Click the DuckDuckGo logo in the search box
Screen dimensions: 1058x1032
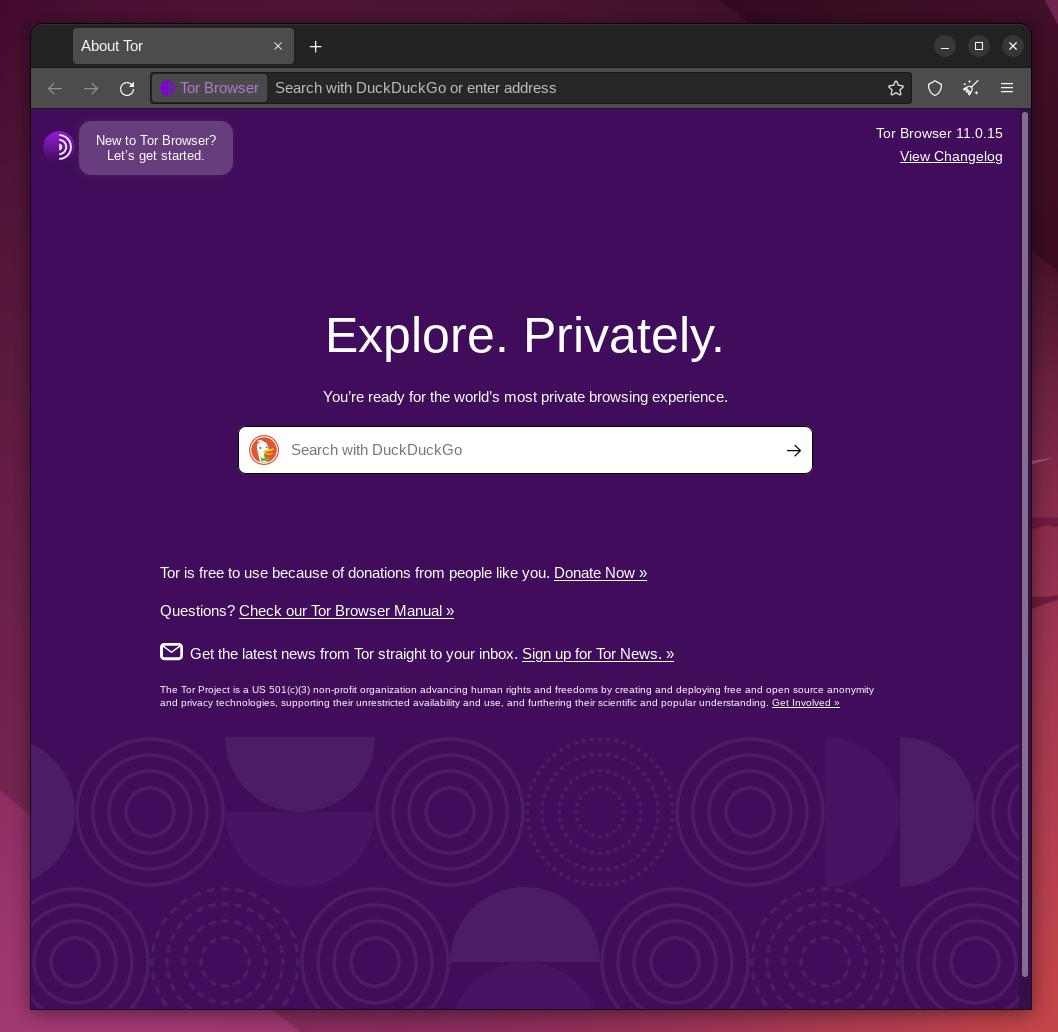(263, 450)
